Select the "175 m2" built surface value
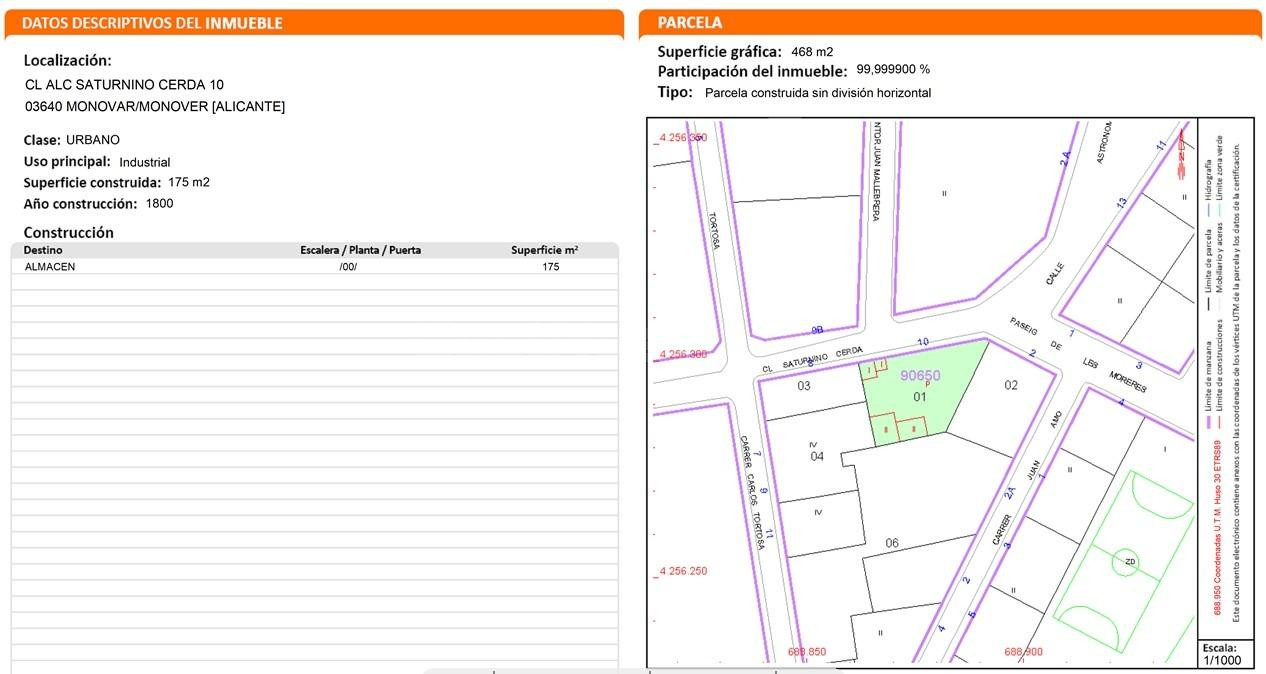The width and height of the screenshot is (1266, 674). click(x=189, y=182)
